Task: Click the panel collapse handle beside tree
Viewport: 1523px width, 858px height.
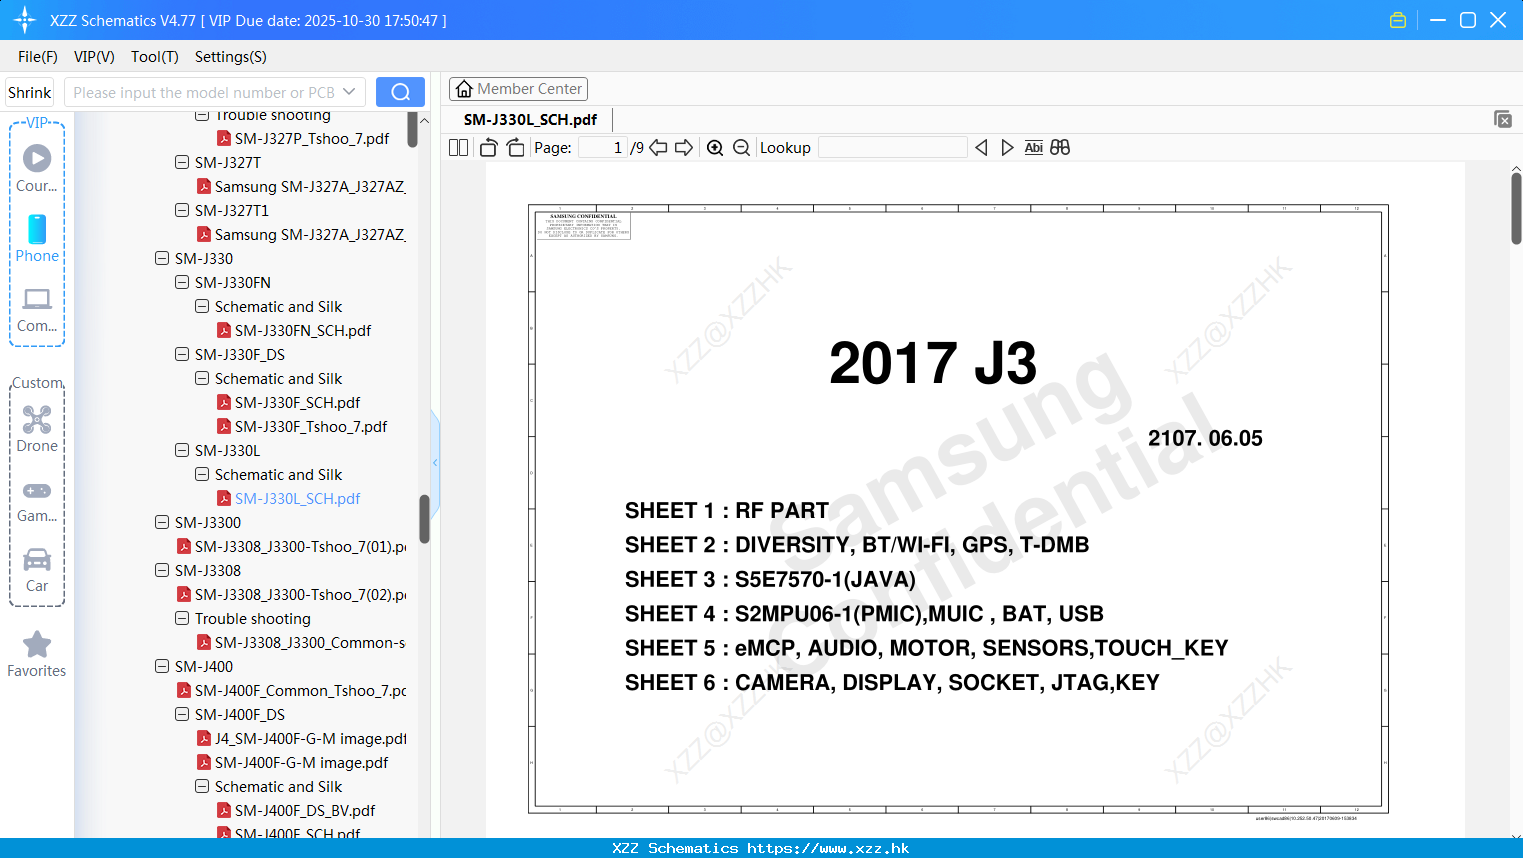Action: (x=435, y=462)
